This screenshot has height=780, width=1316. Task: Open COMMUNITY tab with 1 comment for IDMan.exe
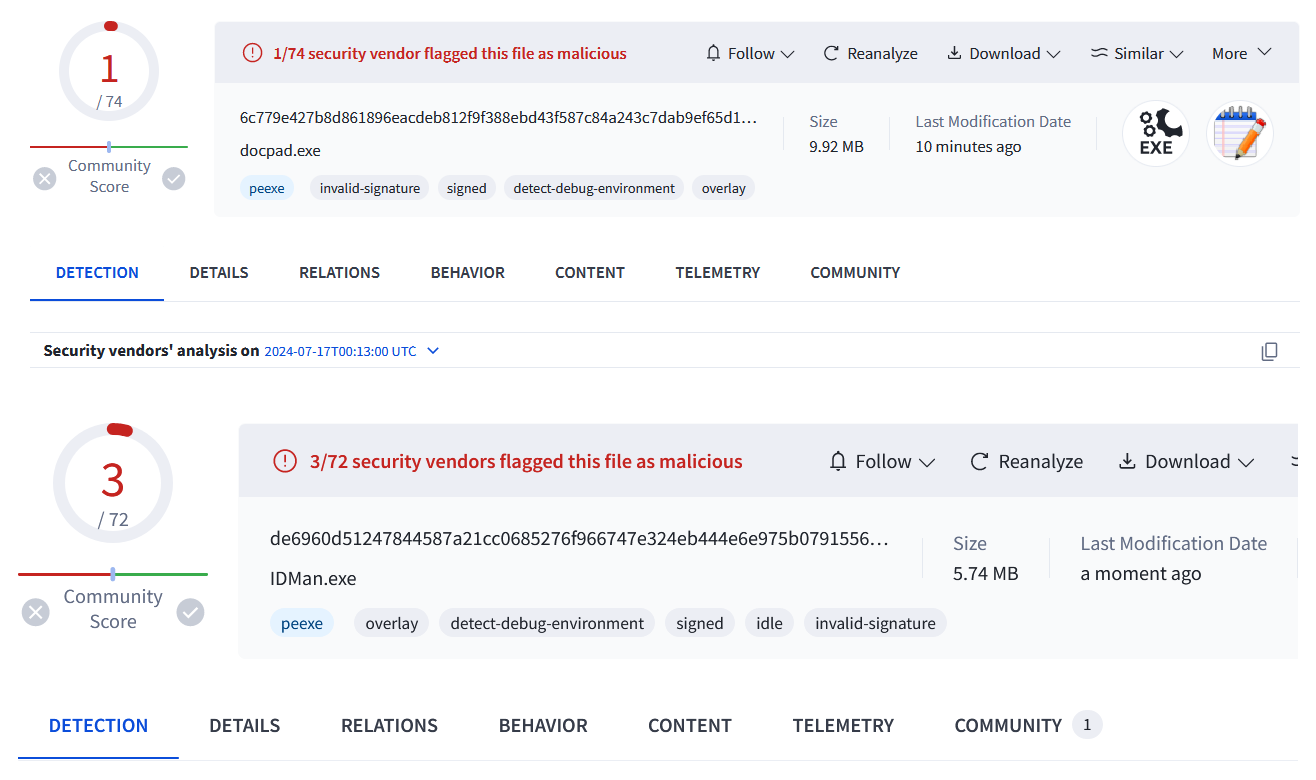click(1028, 726)
